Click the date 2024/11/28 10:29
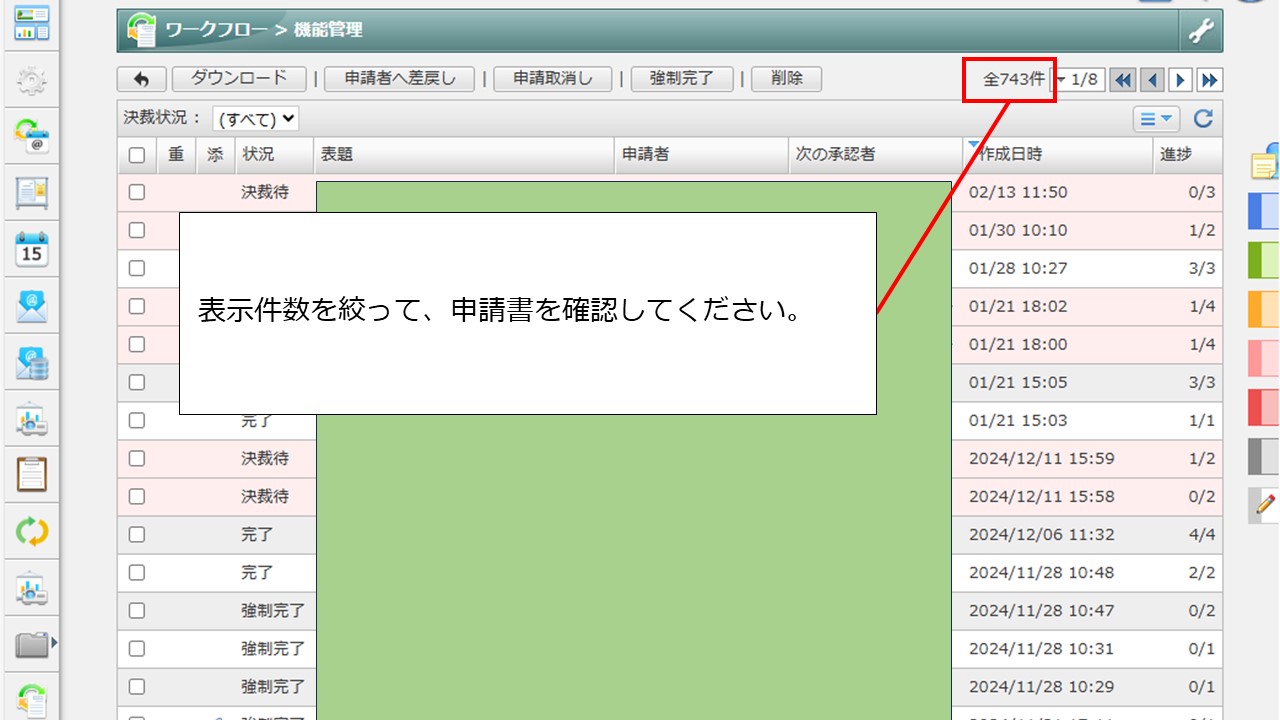Screen dimensions: 1280x720 click(1041, 686)
